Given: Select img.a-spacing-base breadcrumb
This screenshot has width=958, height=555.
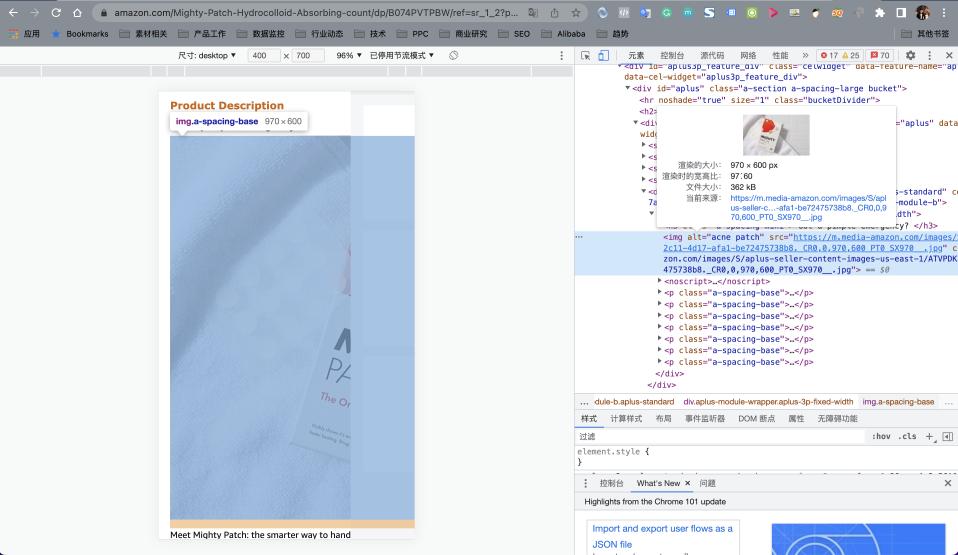Looking at the screenshot, I should click(898, 402).
